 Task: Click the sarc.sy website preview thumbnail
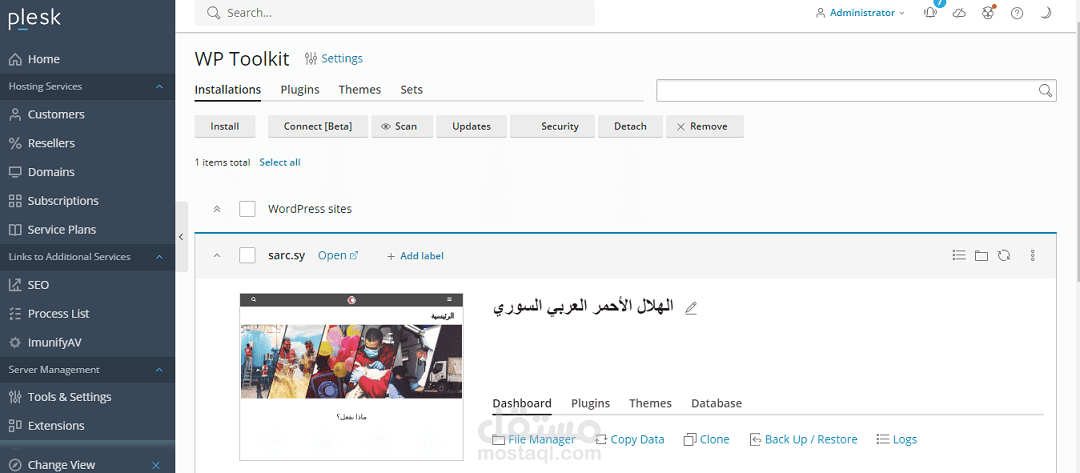(351, 377)
